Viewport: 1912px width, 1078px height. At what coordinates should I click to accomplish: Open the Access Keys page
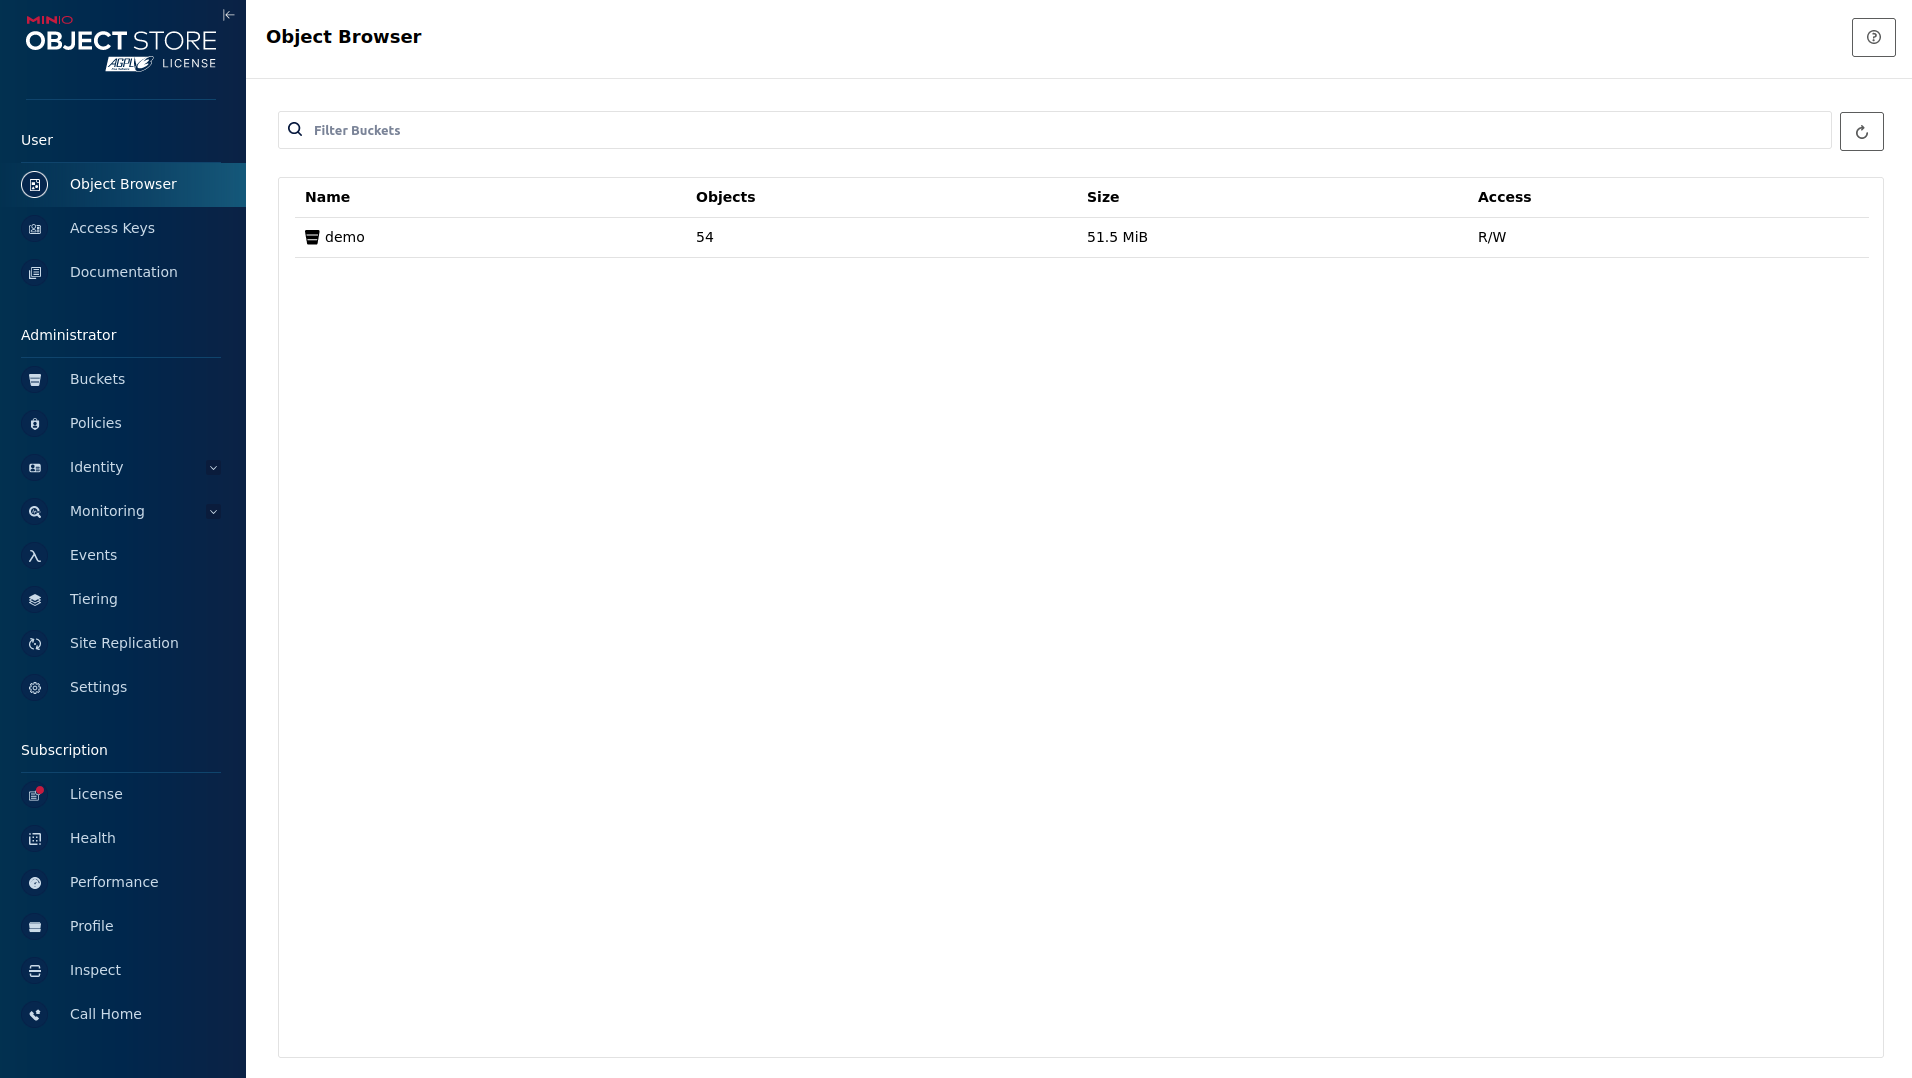pyautogui.click(x=112, y=228)
